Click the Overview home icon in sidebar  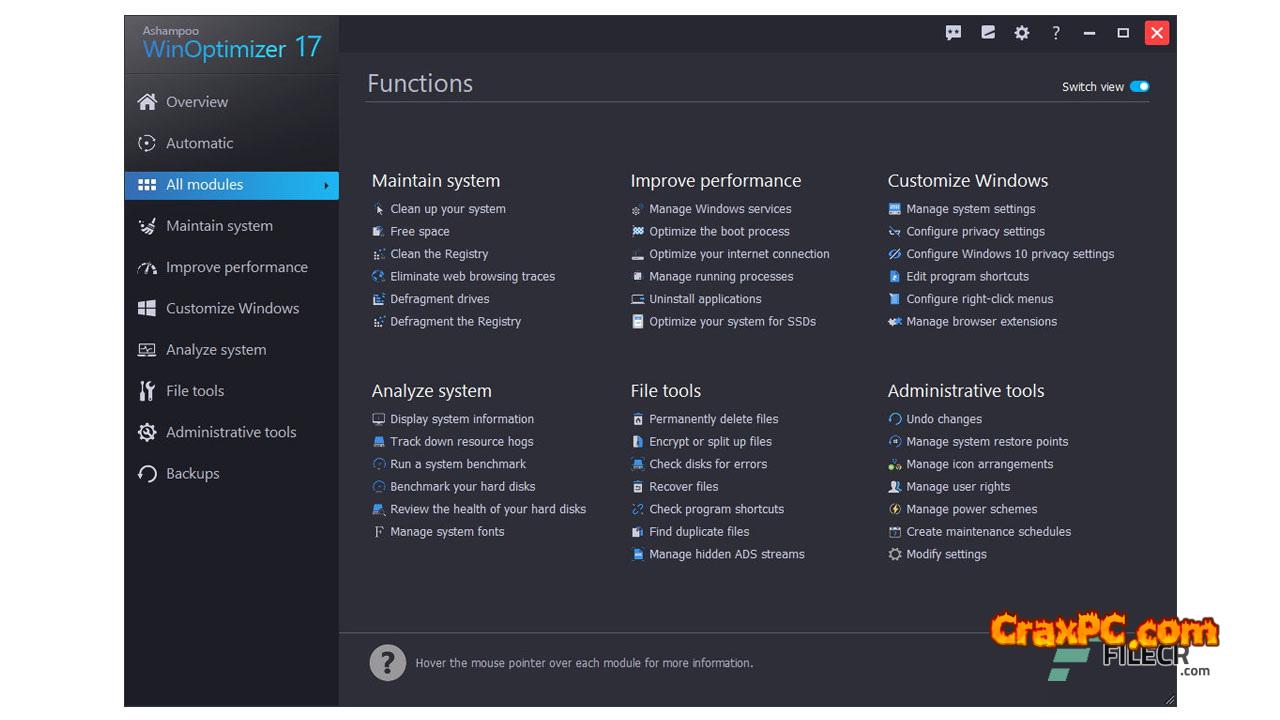click(x=147, y=102)
